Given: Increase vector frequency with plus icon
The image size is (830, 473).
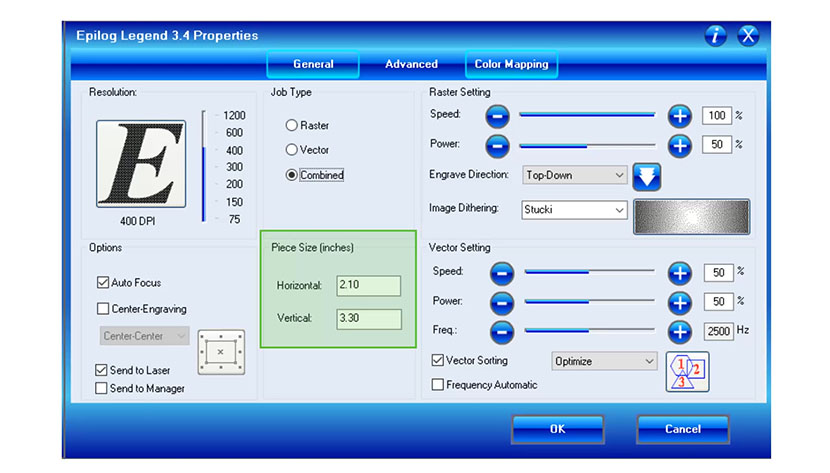Looking at the screenshot, I should (680, 330).
